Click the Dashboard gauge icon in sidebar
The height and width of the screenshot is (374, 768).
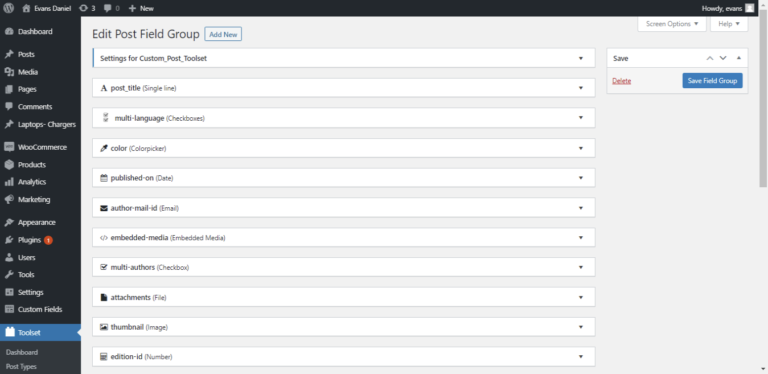(9, 32)
